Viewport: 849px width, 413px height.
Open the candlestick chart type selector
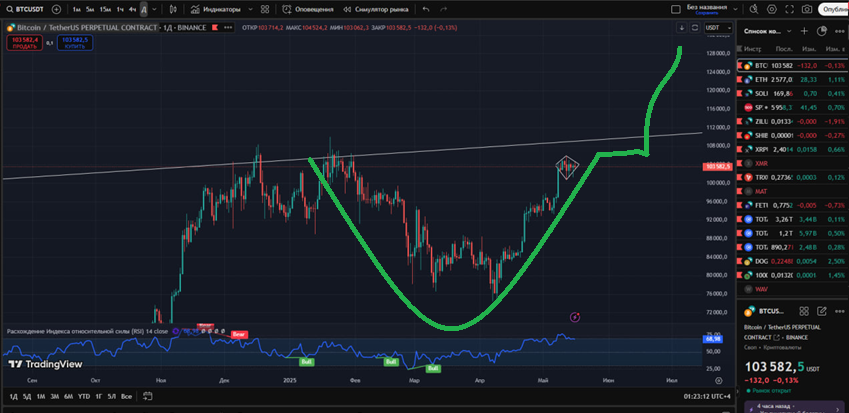click(173, 9)
